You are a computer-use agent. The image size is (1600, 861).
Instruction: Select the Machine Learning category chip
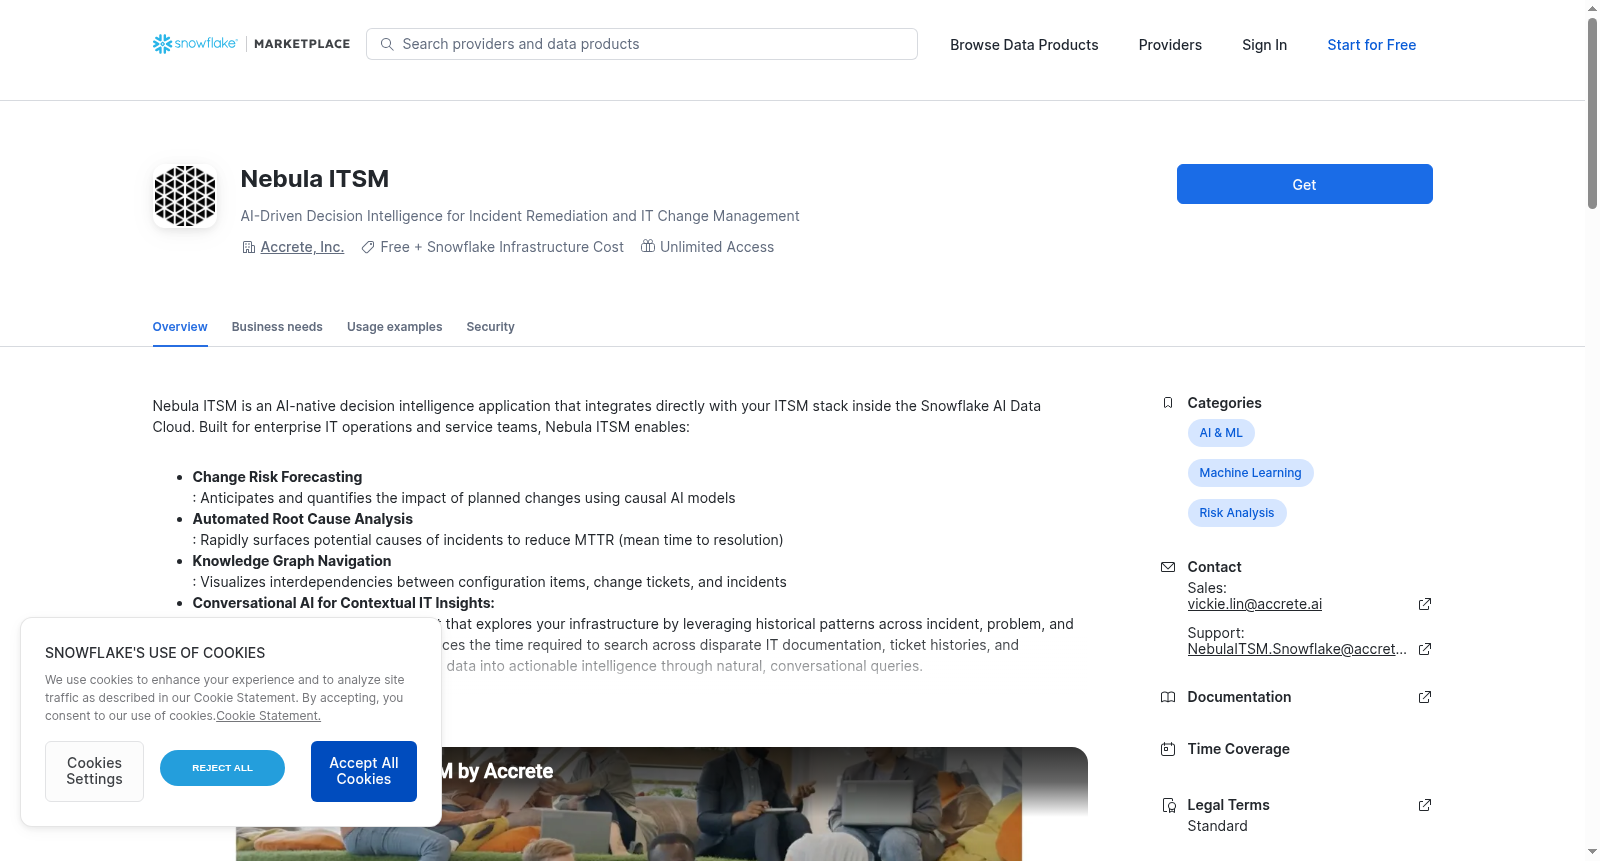(1250, 473)
